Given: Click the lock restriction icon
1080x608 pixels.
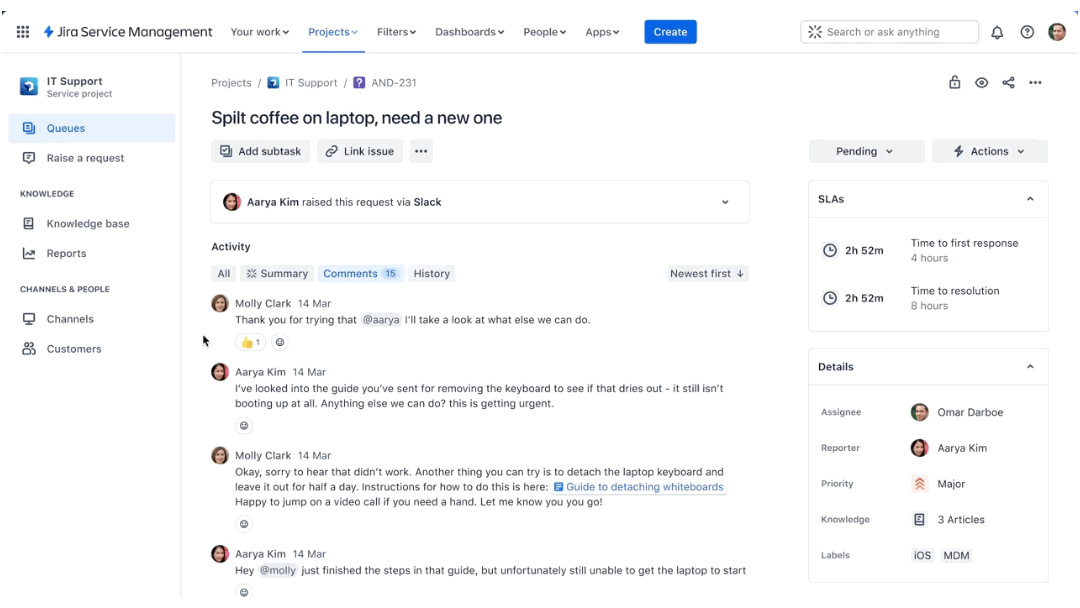Looking at the screenshot, I should pos(955,83).
